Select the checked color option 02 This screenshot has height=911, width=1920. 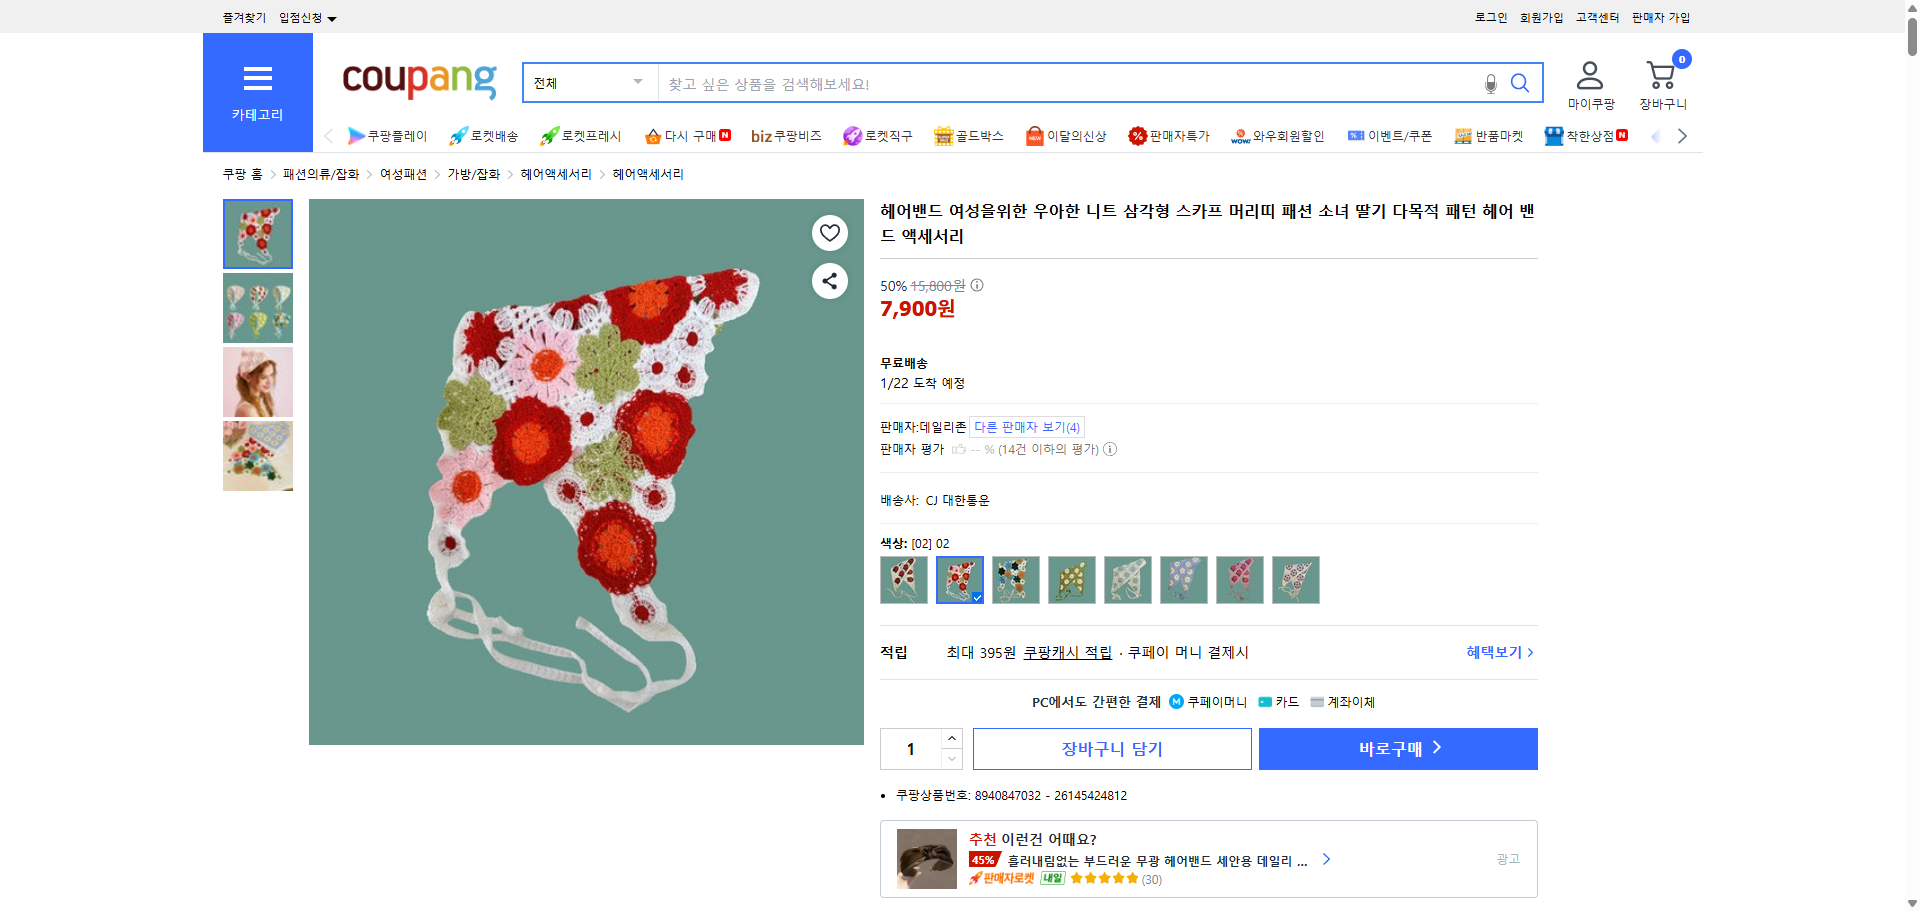click(960, 580)
